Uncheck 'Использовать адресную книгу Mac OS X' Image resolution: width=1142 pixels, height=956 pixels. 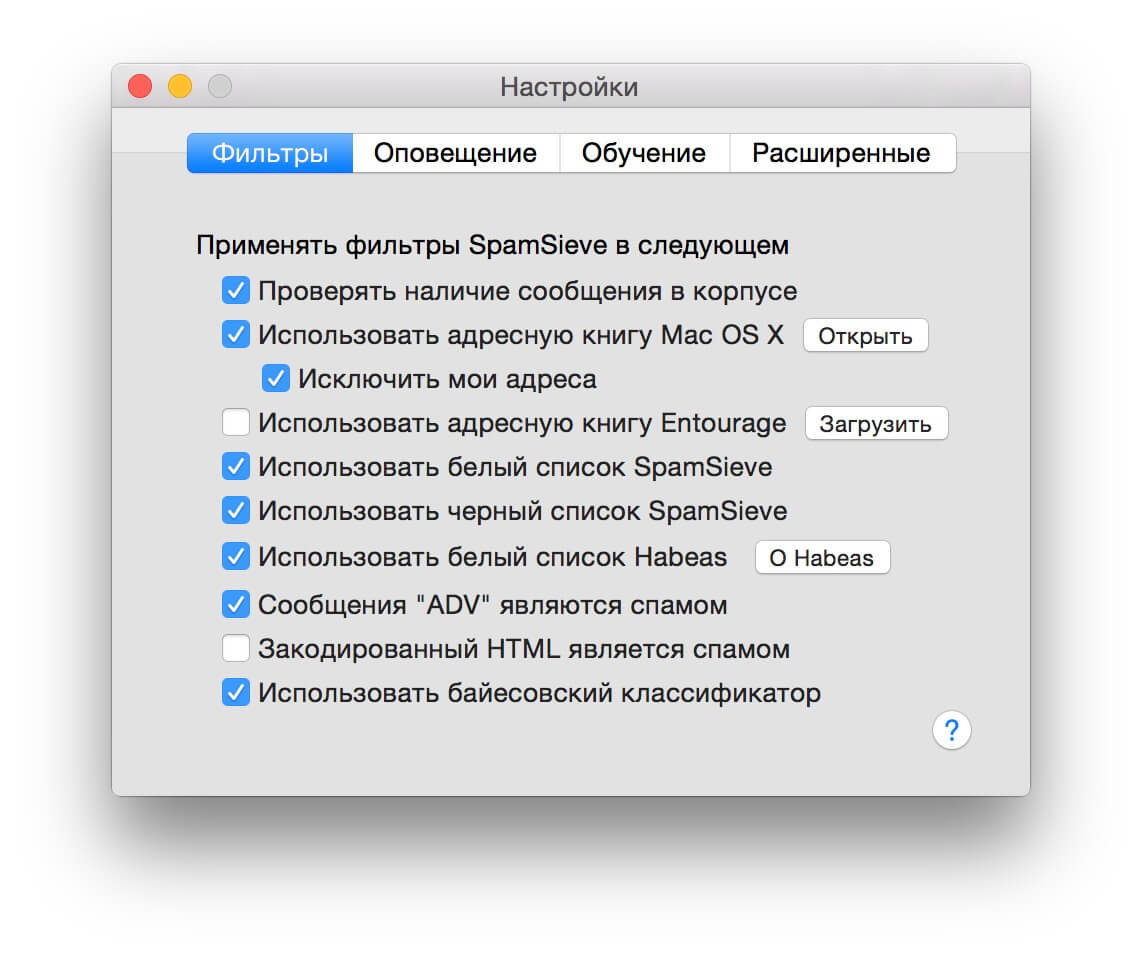point(235,334)
